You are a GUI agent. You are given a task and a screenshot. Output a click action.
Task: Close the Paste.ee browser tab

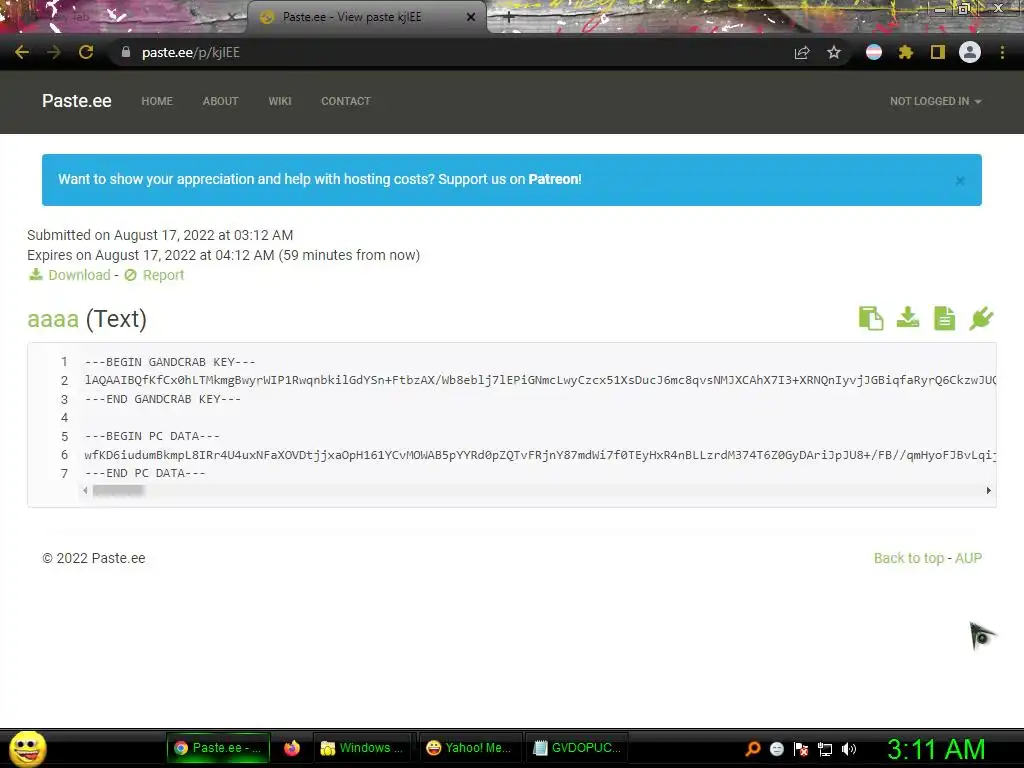coord(471,17)
